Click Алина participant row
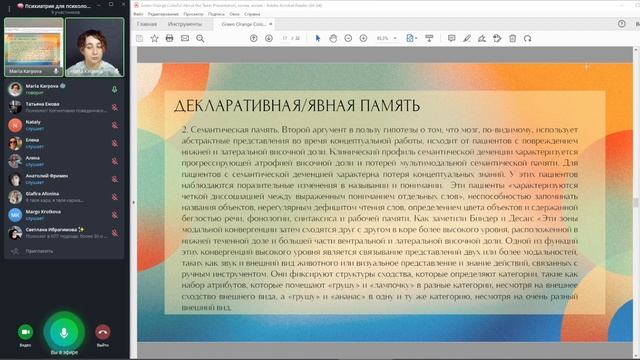The width and height of the screenshot is (640, 360). [x=64, y=161]
